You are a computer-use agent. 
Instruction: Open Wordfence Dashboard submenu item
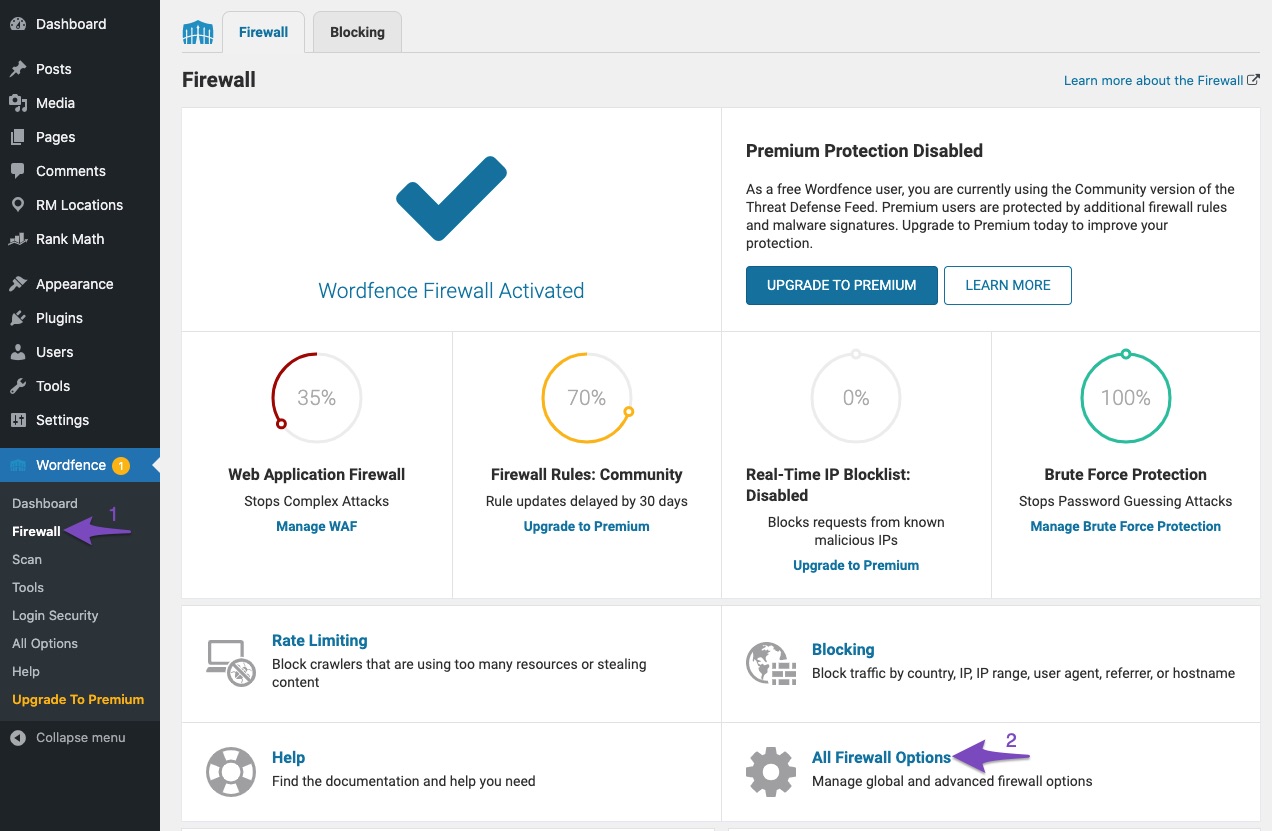tap(45, 503)
